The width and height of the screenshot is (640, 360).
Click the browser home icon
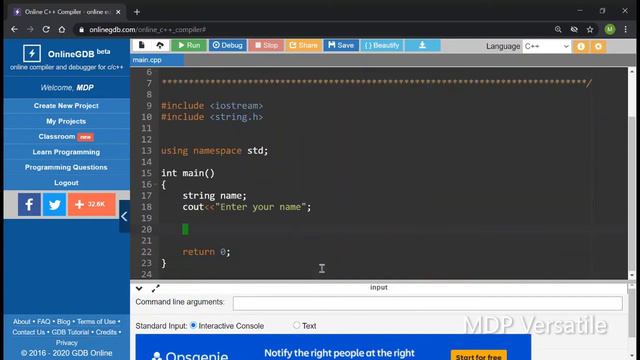[62, 29]
